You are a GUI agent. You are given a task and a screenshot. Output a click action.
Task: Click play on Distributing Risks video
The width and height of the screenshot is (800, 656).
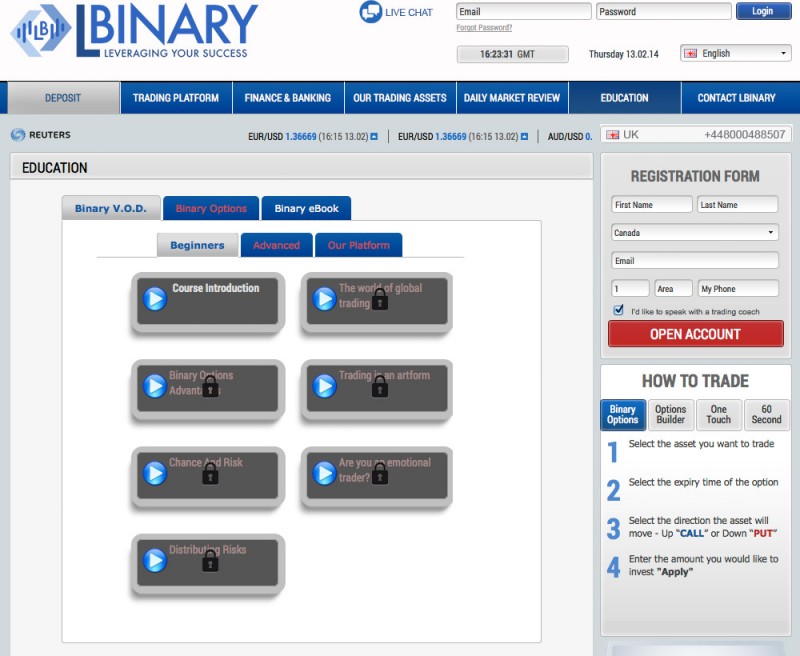click(155, 561)
